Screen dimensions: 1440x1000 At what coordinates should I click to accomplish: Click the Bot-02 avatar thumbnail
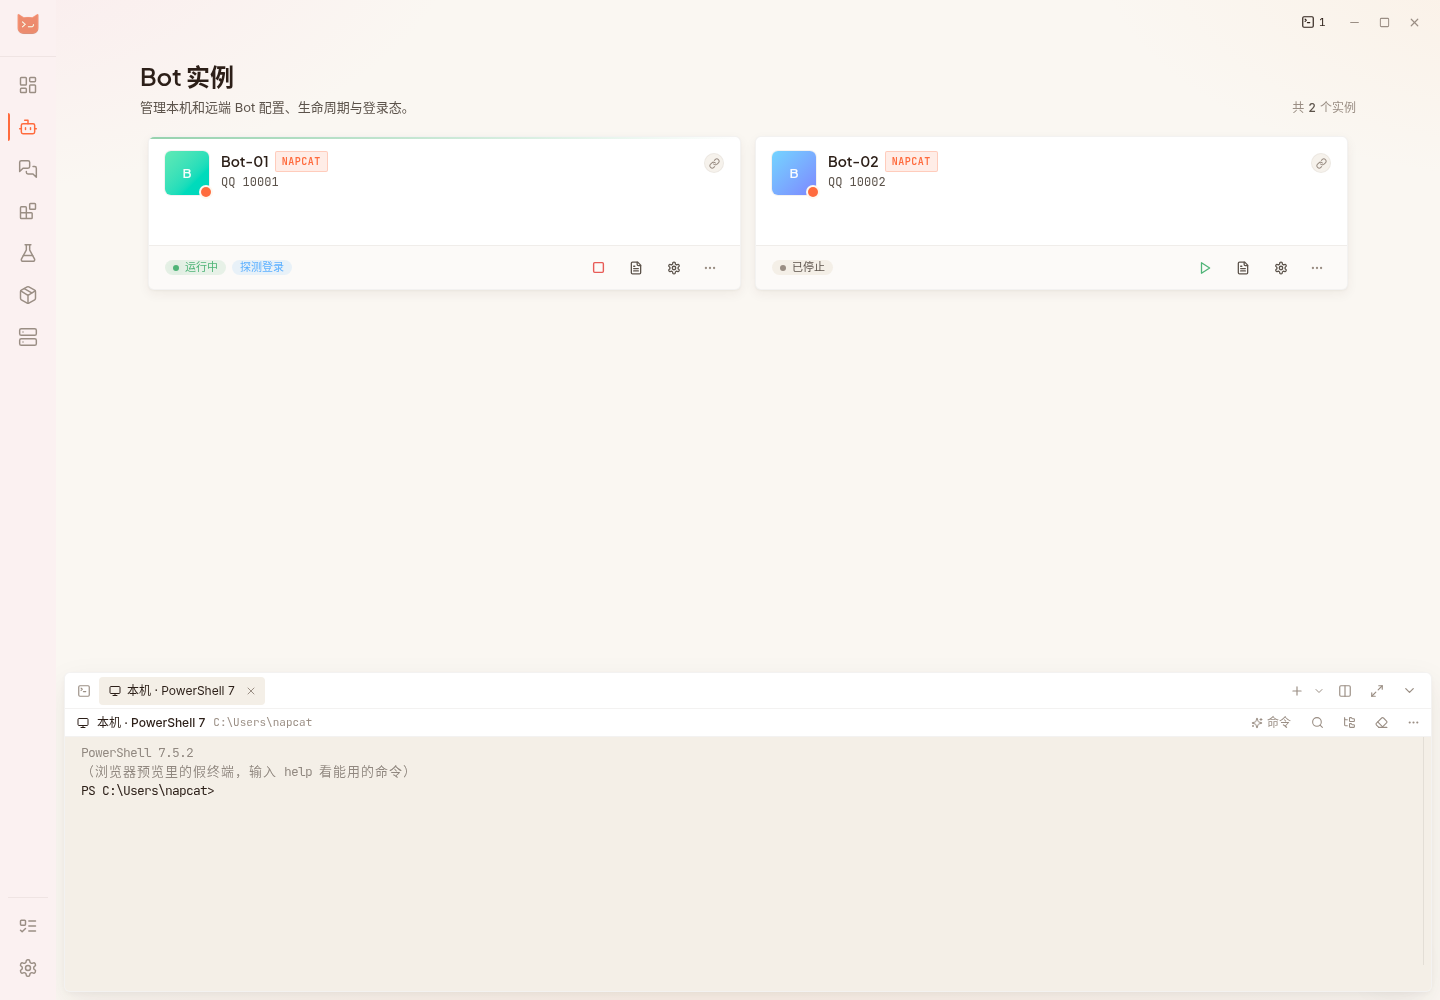(794, 173)
